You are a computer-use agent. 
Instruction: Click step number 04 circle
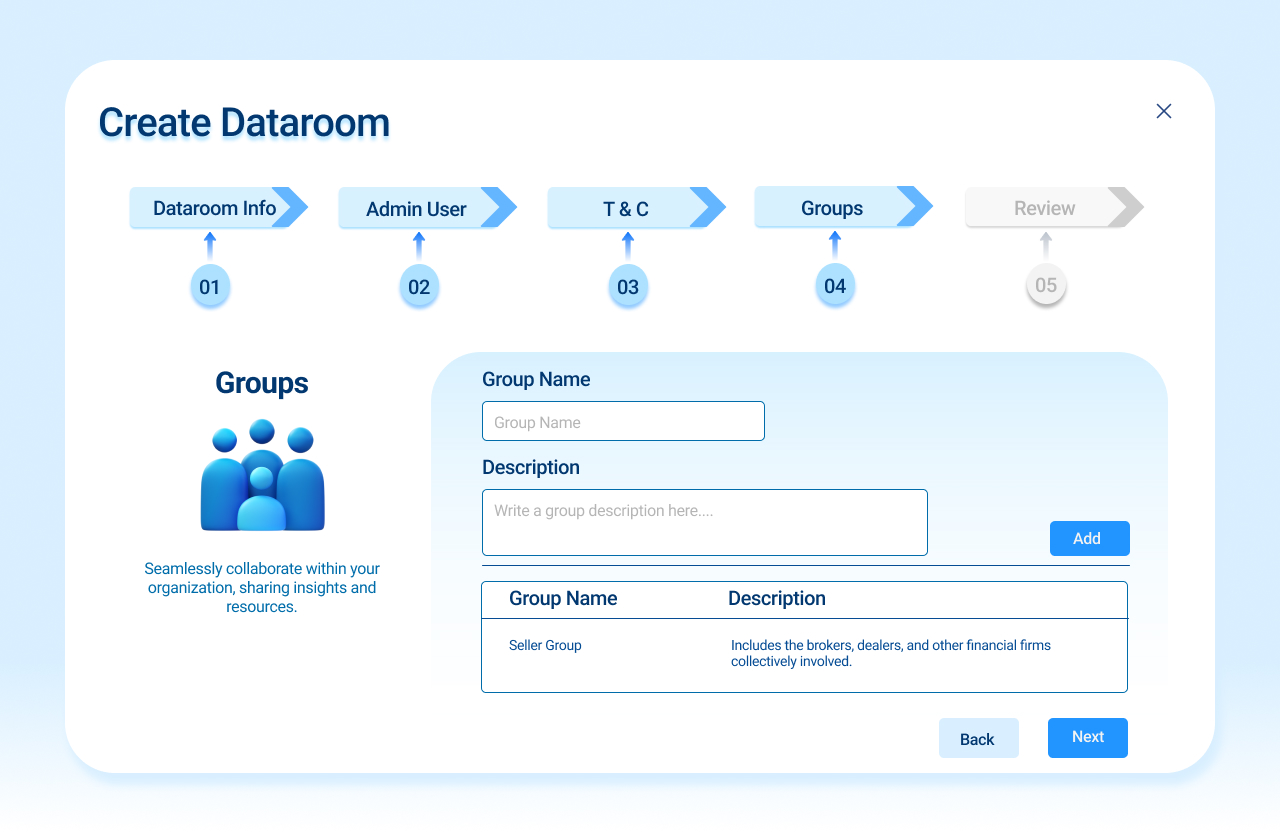click(x=835, y=286)
